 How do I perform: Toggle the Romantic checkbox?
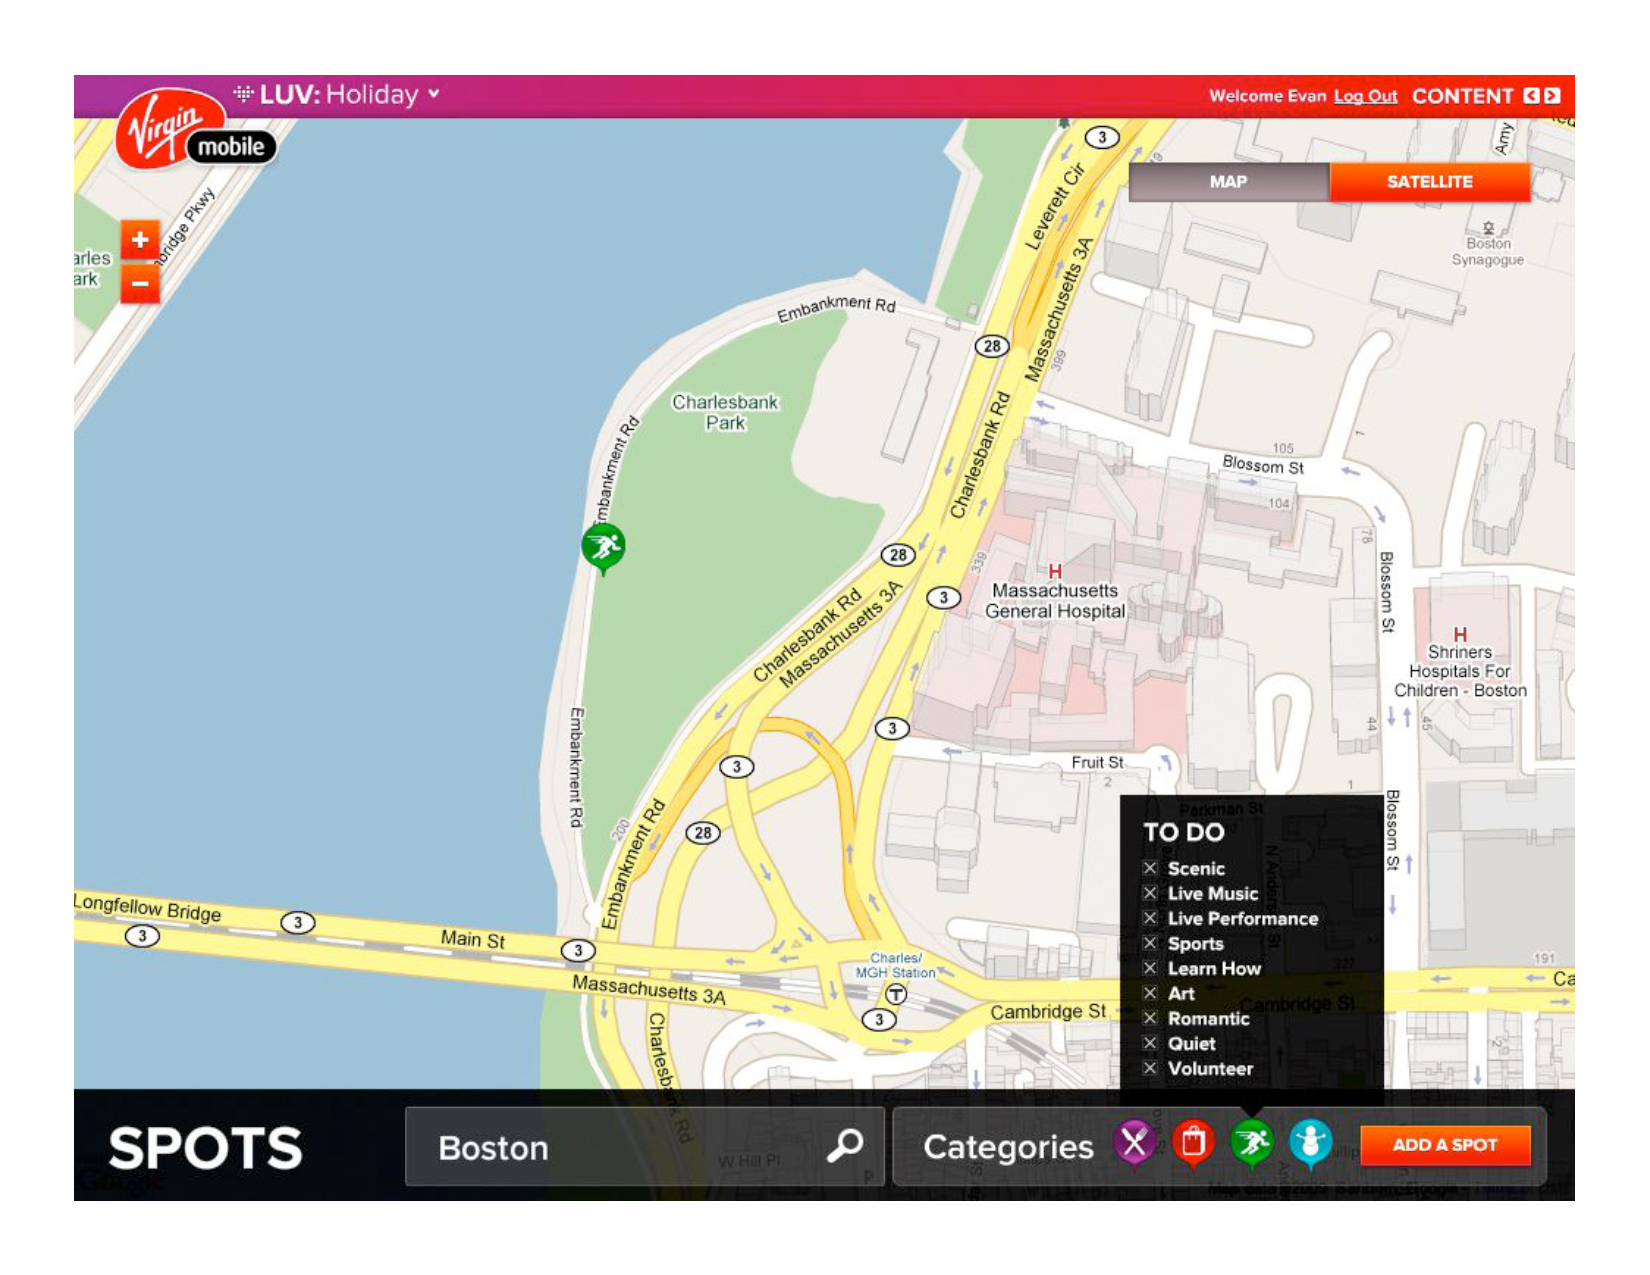pyautogui.click(x=1150, y=1018)
